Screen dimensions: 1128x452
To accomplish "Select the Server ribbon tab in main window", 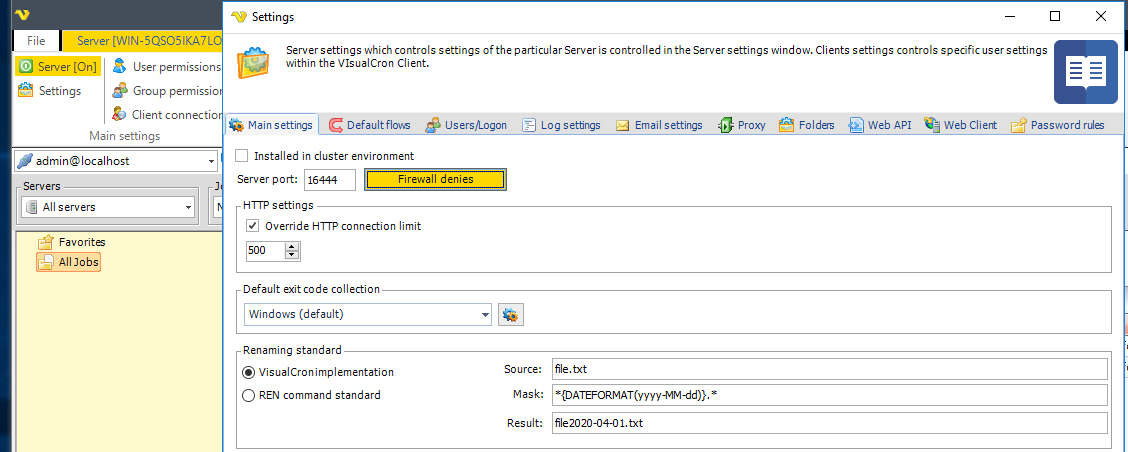I will (x=142, y=40).
